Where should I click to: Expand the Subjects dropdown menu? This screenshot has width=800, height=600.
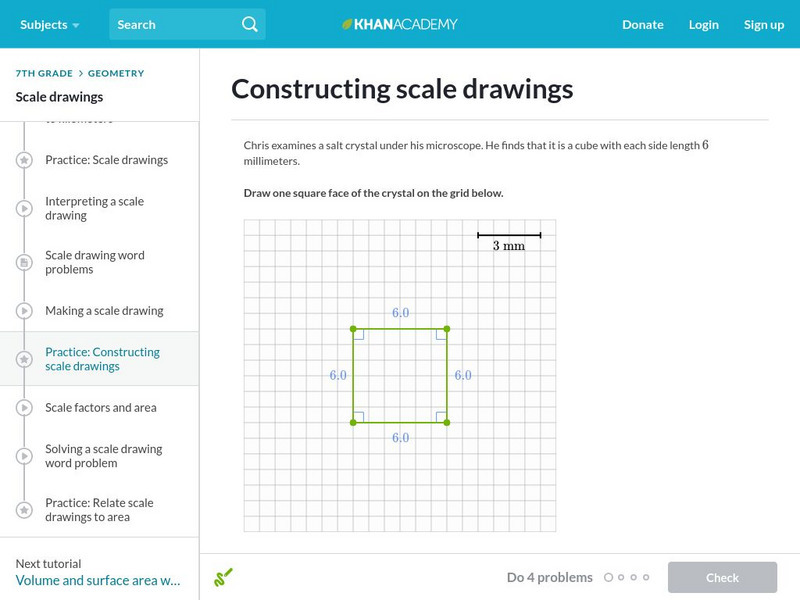click(x=49, y=24)
